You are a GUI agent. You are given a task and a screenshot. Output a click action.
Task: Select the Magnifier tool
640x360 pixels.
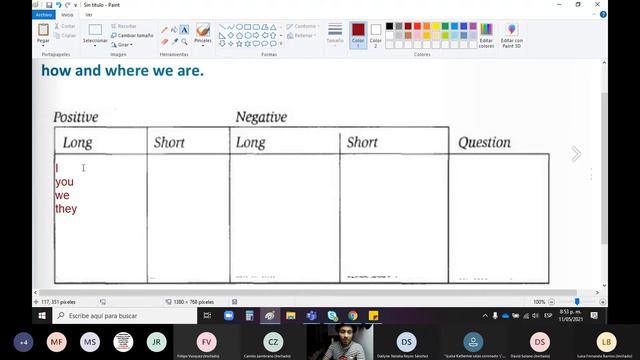(184, 42)
